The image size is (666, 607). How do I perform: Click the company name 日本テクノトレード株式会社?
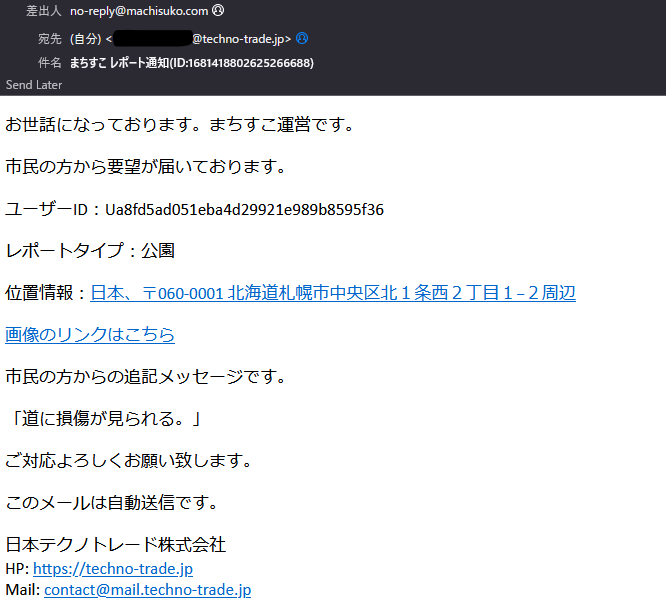point(115,545)
